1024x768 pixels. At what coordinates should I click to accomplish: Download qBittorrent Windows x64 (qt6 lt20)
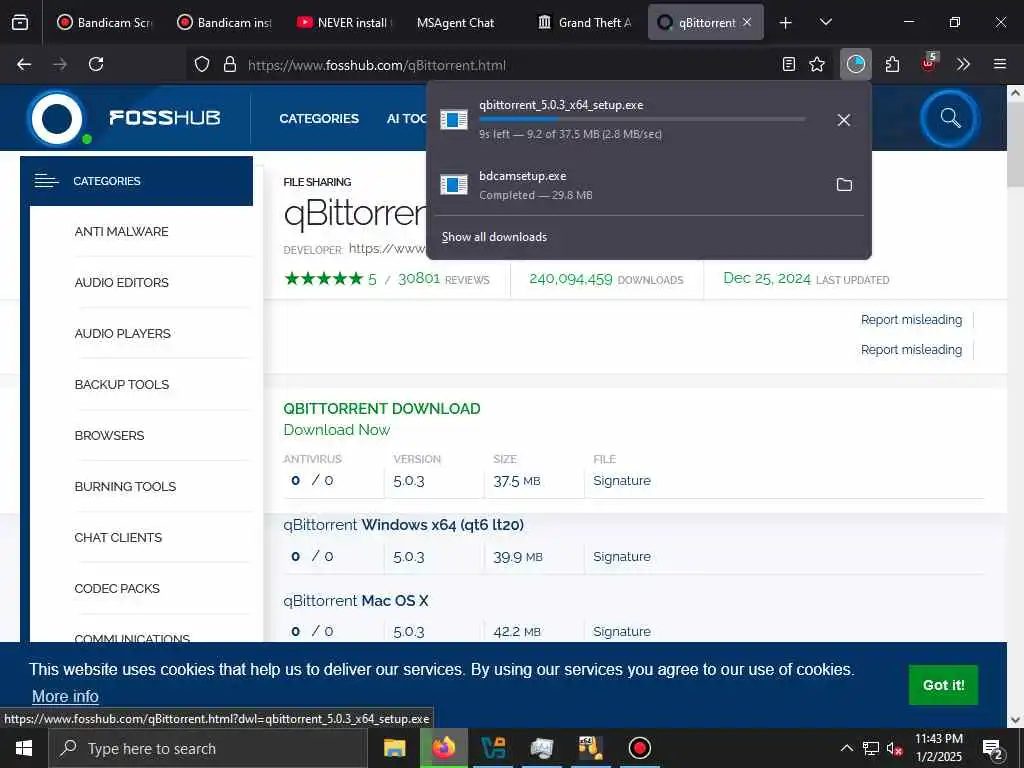tap(403, 524)
